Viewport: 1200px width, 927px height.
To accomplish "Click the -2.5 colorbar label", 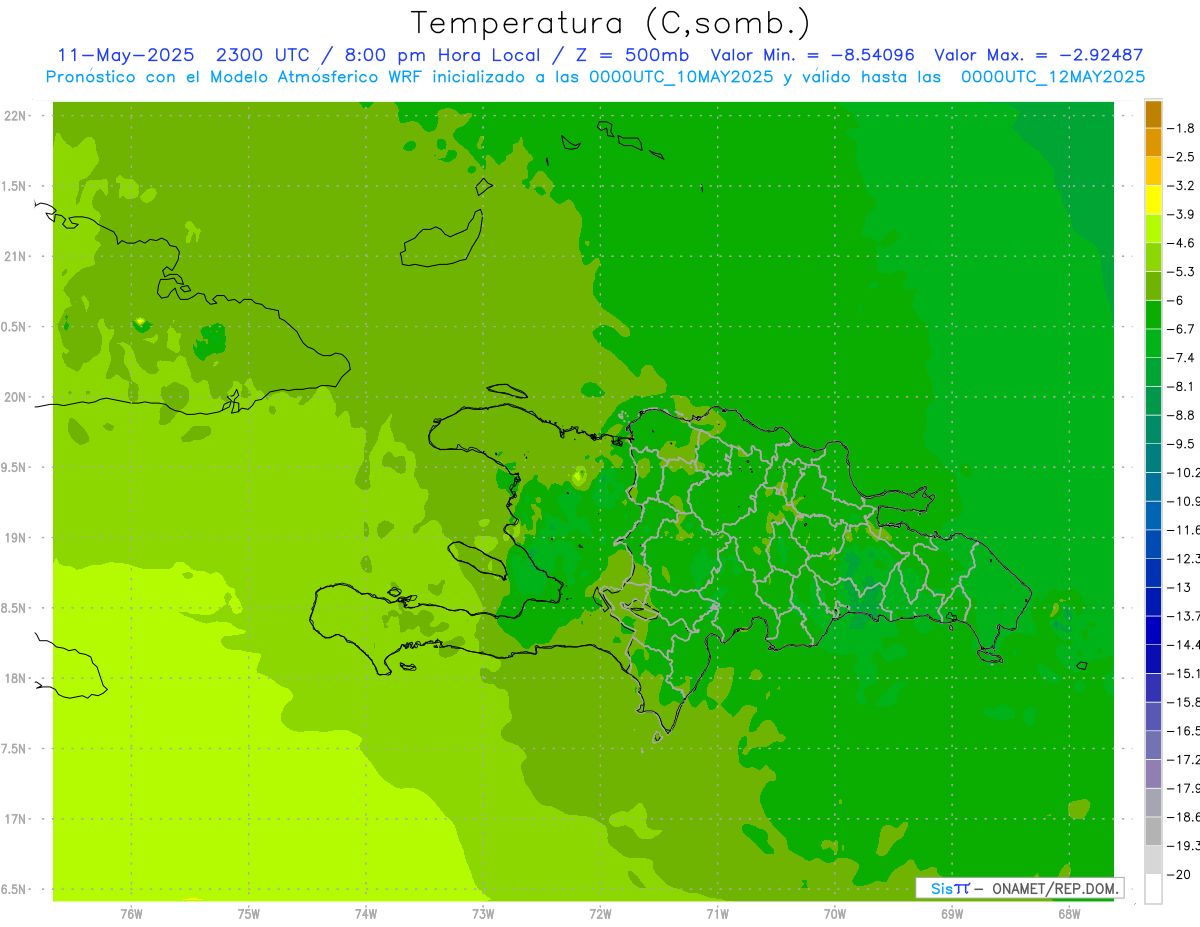I will coord(1182,157).
